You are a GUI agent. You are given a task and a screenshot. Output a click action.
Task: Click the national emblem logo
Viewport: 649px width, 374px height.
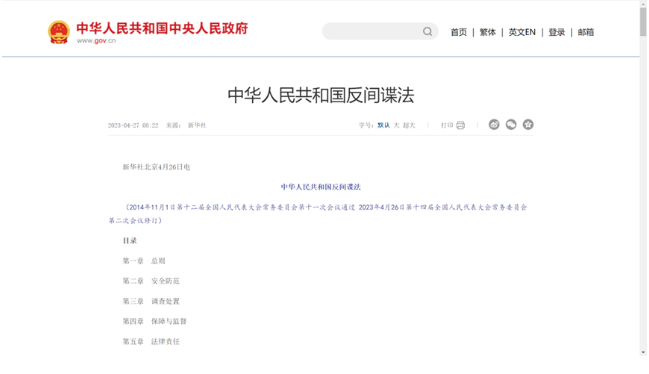[x=59, y=32]
